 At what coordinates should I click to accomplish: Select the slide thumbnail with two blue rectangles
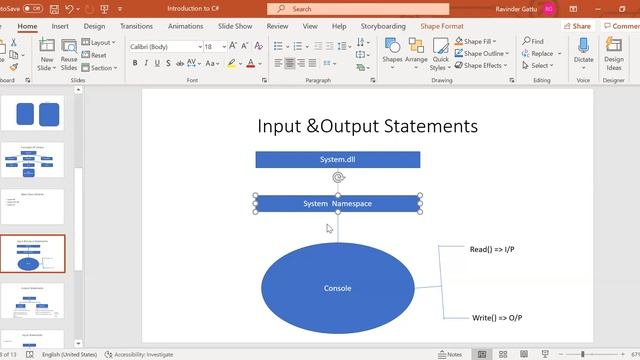(x=33, y=113)
